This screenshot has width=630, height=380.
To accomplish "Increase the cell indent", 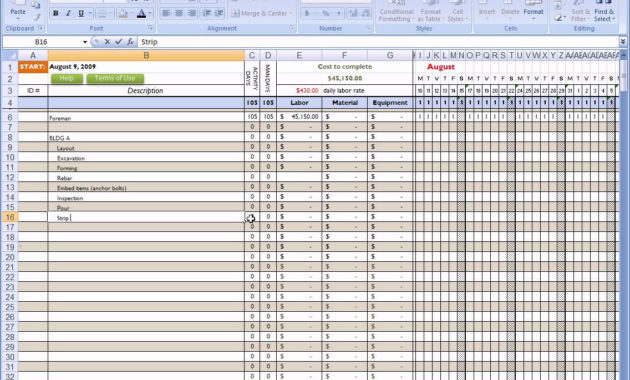I will click(x=219, y=13).
